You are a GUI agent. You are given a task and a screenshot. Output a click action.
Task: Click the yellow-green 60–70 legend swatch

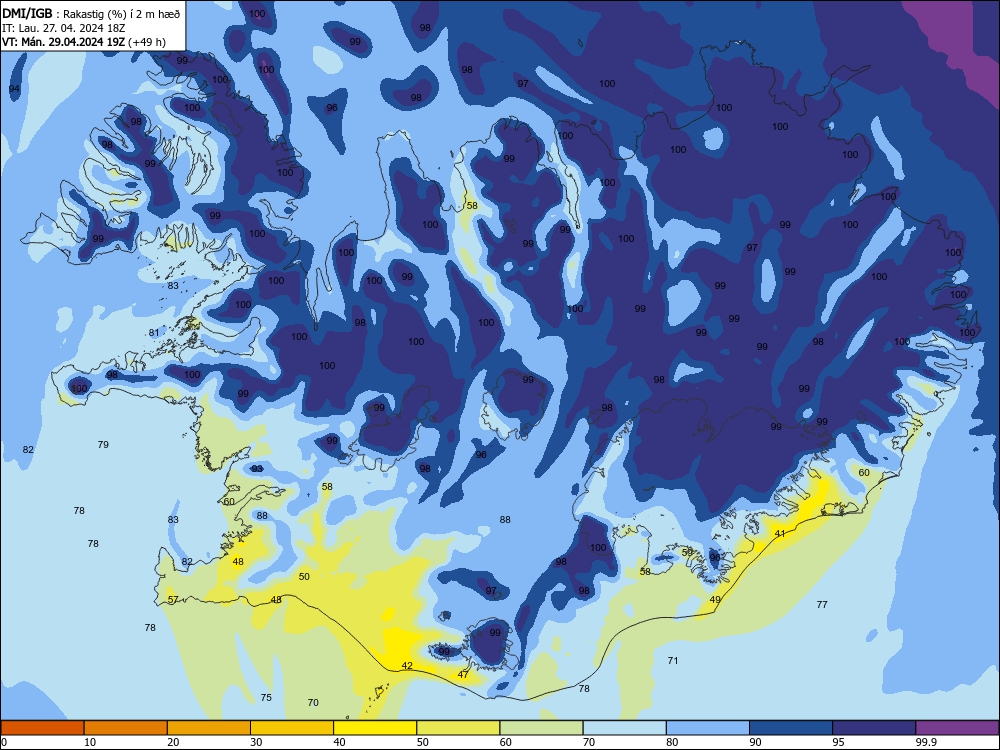tap(541, 728)
